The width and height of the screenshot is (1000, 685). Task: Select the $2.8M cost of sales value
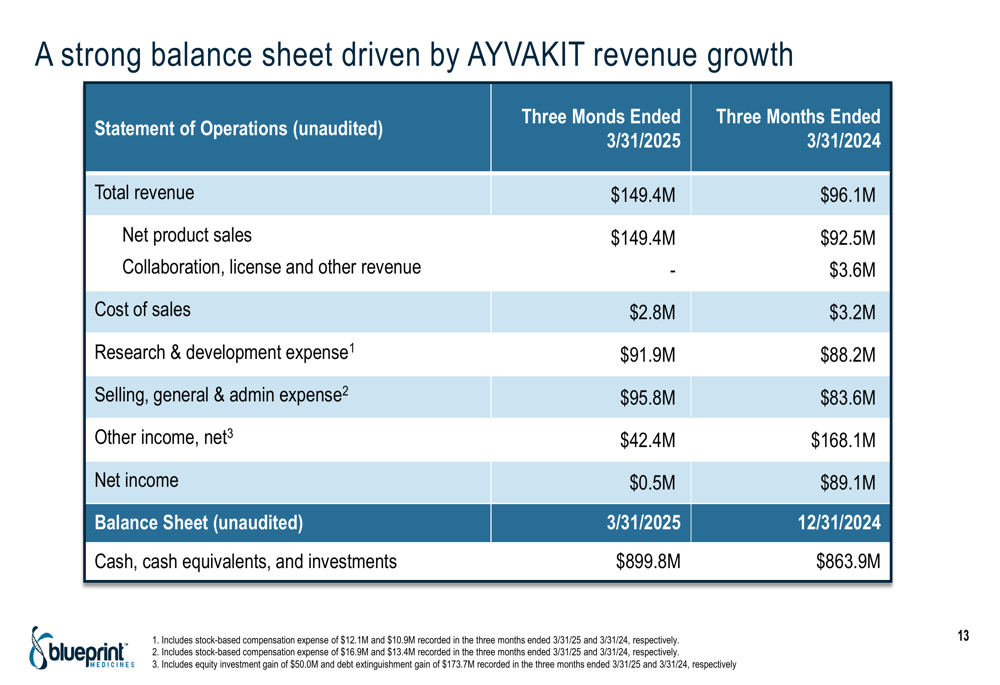pos(652,313)
